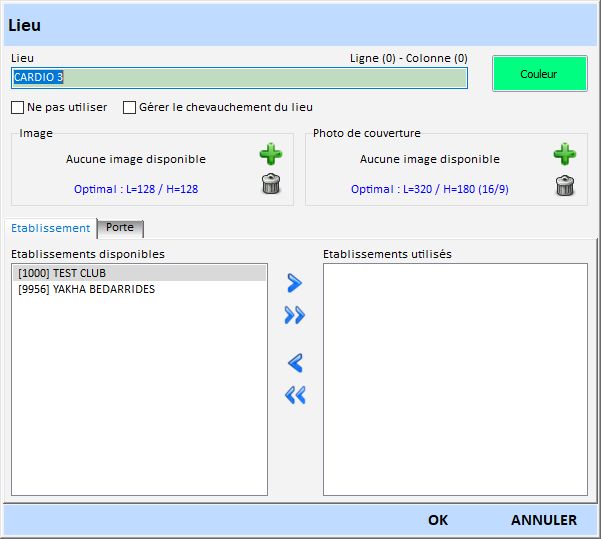Add a cover photo with the green plus
The image size is (601, 539).
[565, 155]
